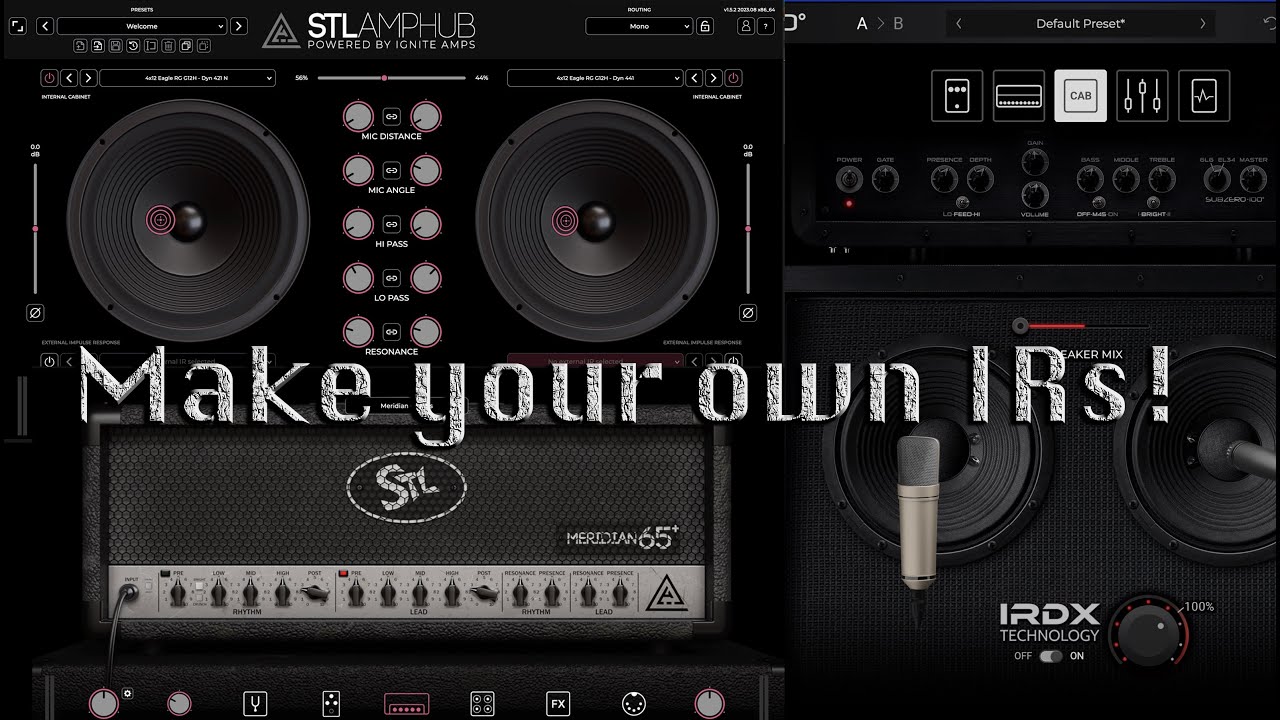Click the delete preset trash icon

(x=168, y=45)
